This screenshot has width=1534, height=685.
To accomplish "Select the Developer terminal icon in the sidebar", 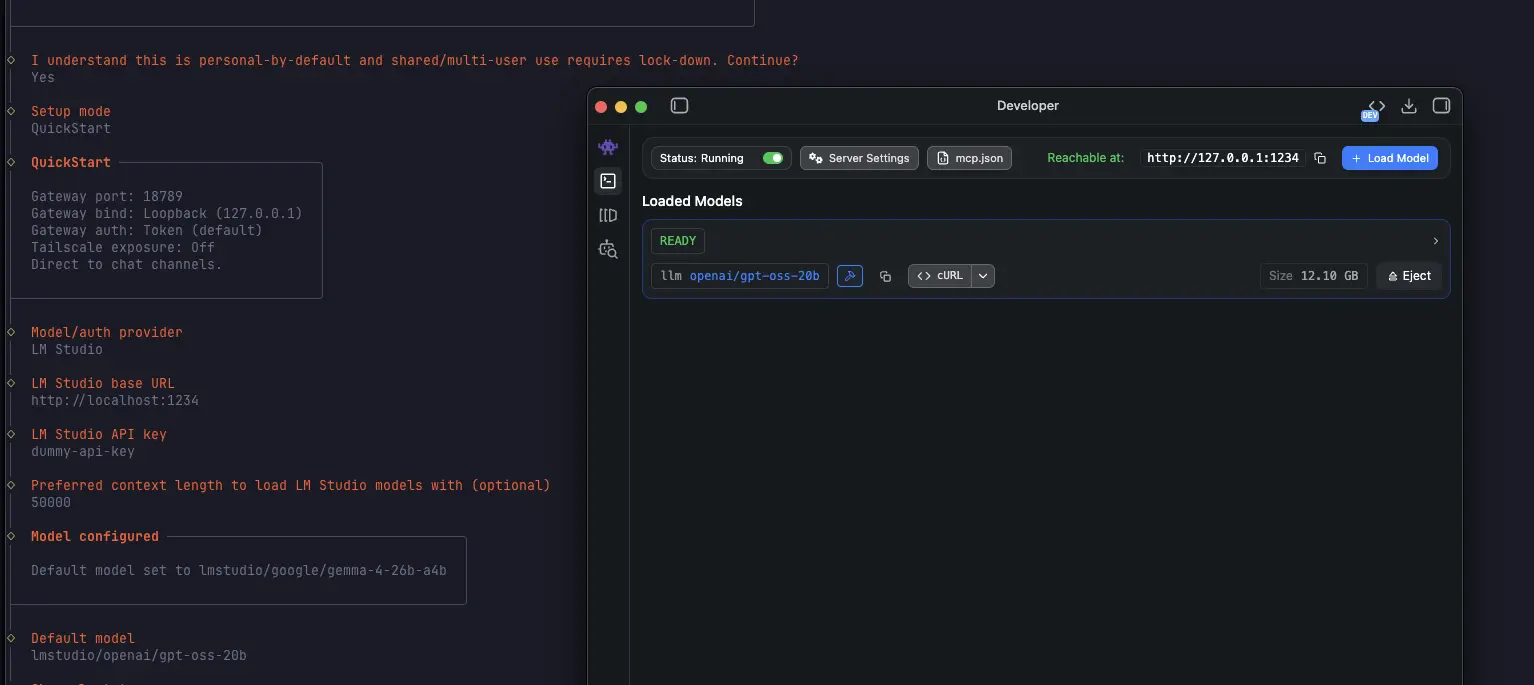I will coord(608,181).
